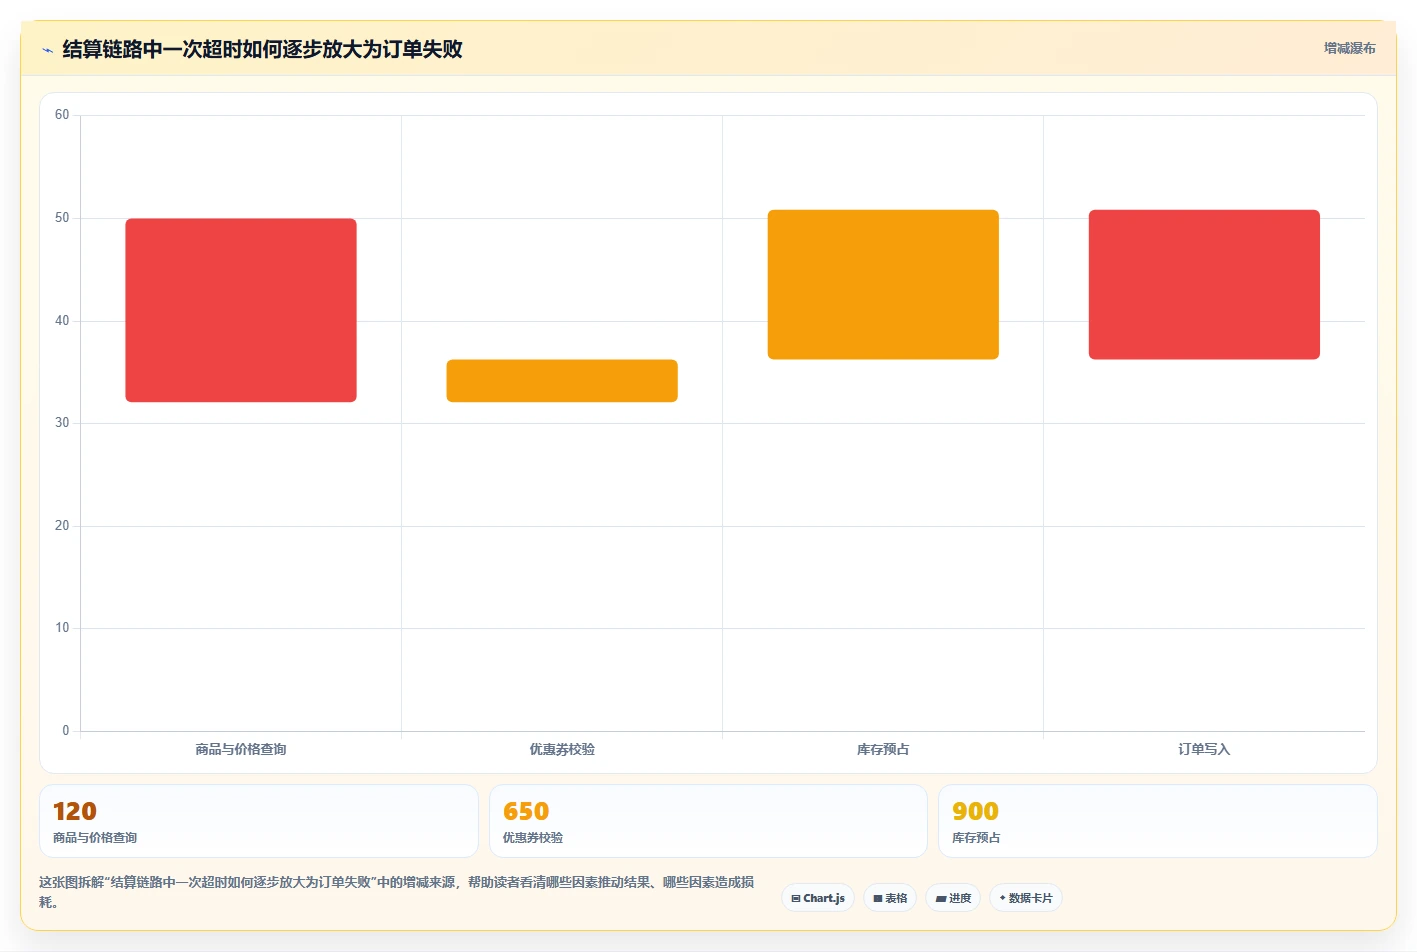This screenshot has height=952, width=1417.
Task: Click the 增减瀑布 badge in the header
Action: (x=1349, y=48)
